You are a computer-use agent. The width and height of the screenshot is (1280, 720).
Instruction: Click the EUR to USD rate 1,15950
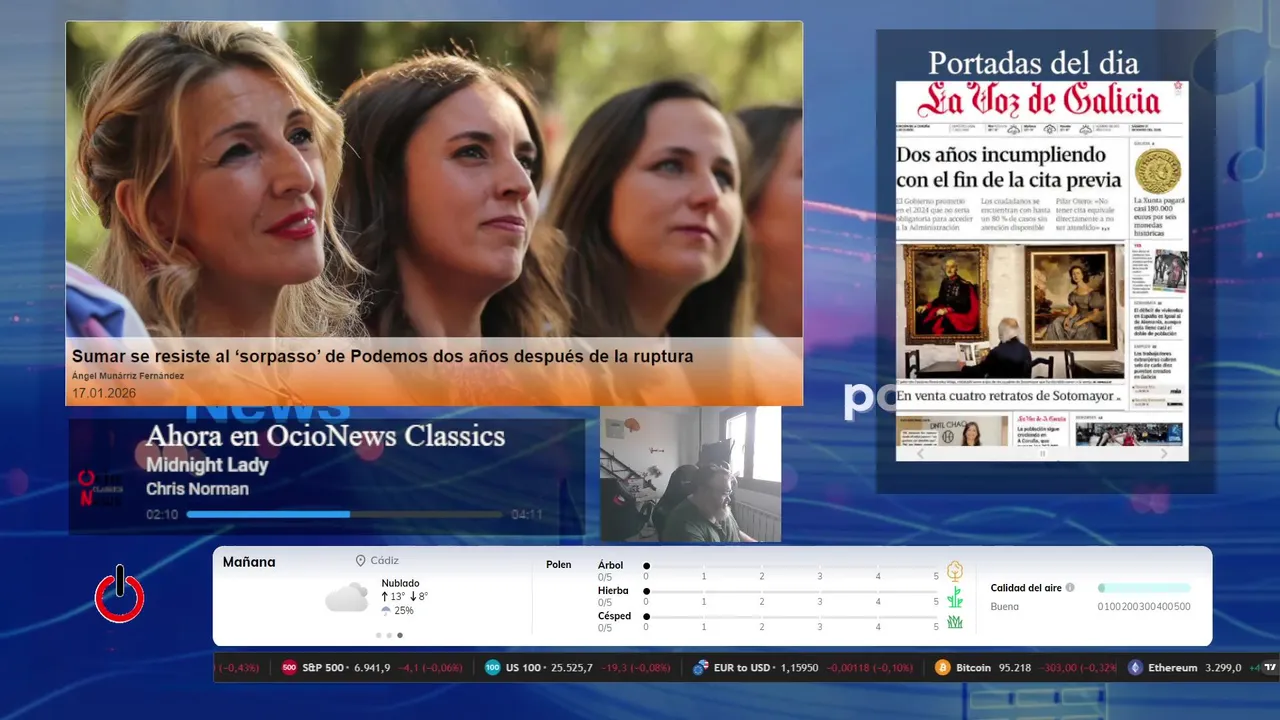tap(798, 667)
